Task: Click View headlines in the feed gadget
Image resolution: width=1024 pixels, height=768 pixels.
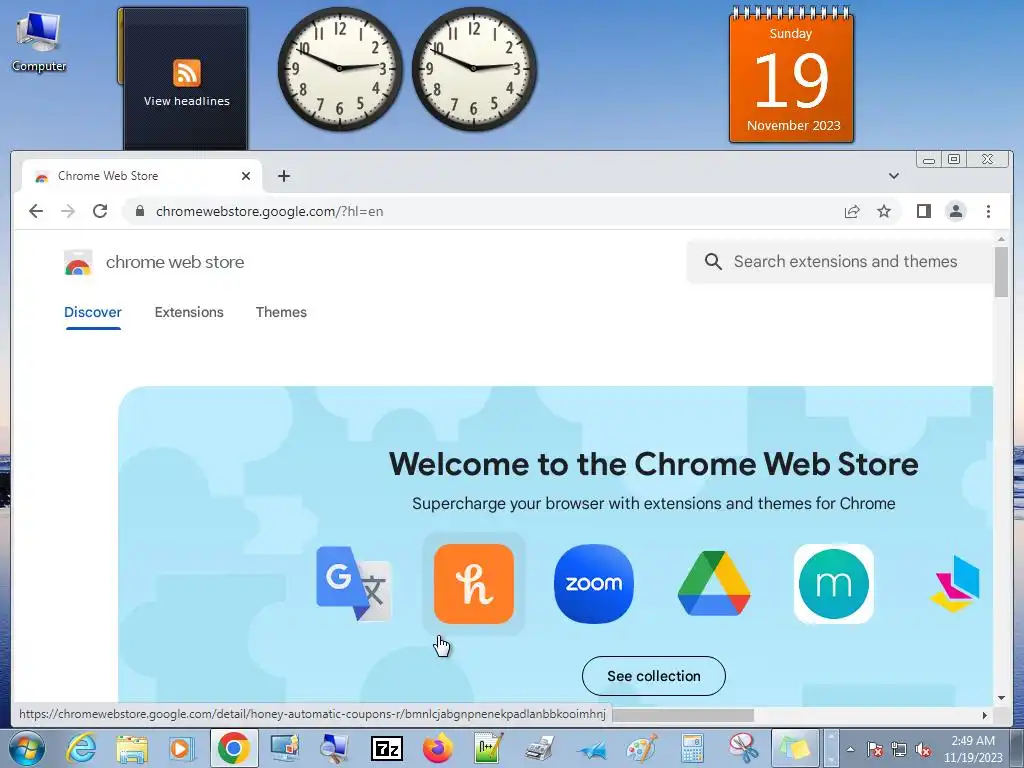Action: pos(187,101)
